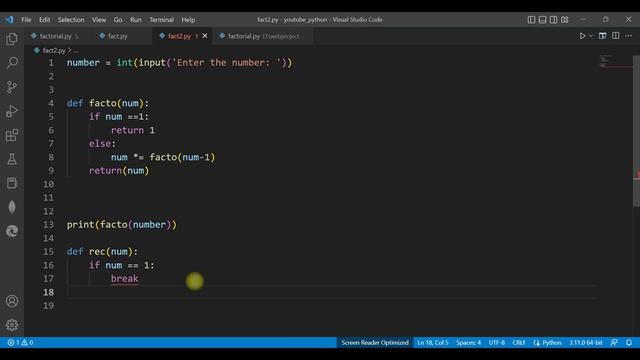Image resolution: width=640 pixels, height=360 pixels.
Task: Open the Run and Debug view
Action: pyautogui.click(x=12, y=111)
